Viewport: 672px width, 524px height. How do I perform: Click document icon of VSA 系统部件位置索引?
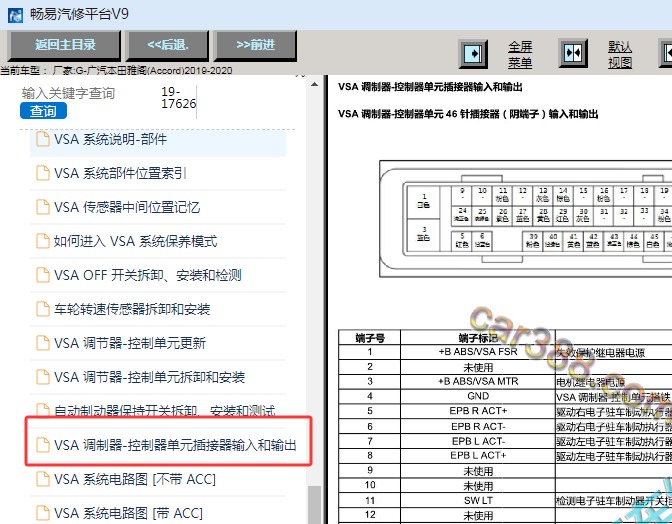42,173
